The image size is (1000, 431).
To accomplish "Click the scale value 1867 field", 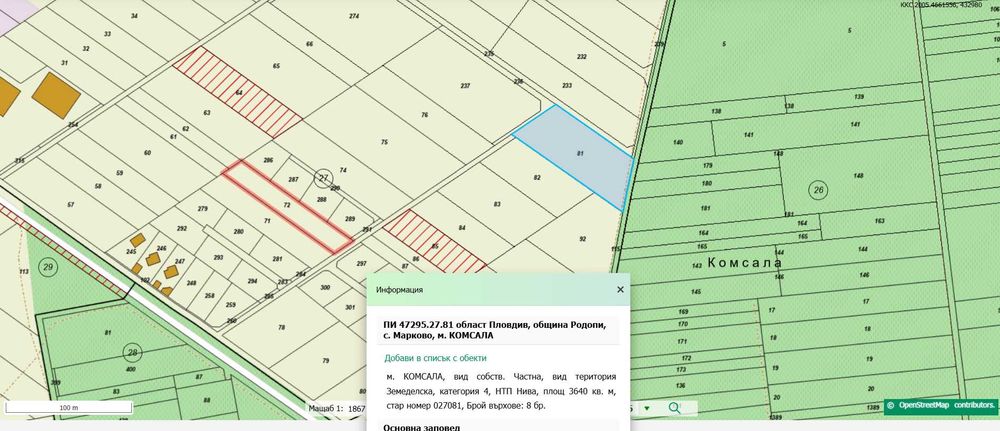I will tap(357, 408).
